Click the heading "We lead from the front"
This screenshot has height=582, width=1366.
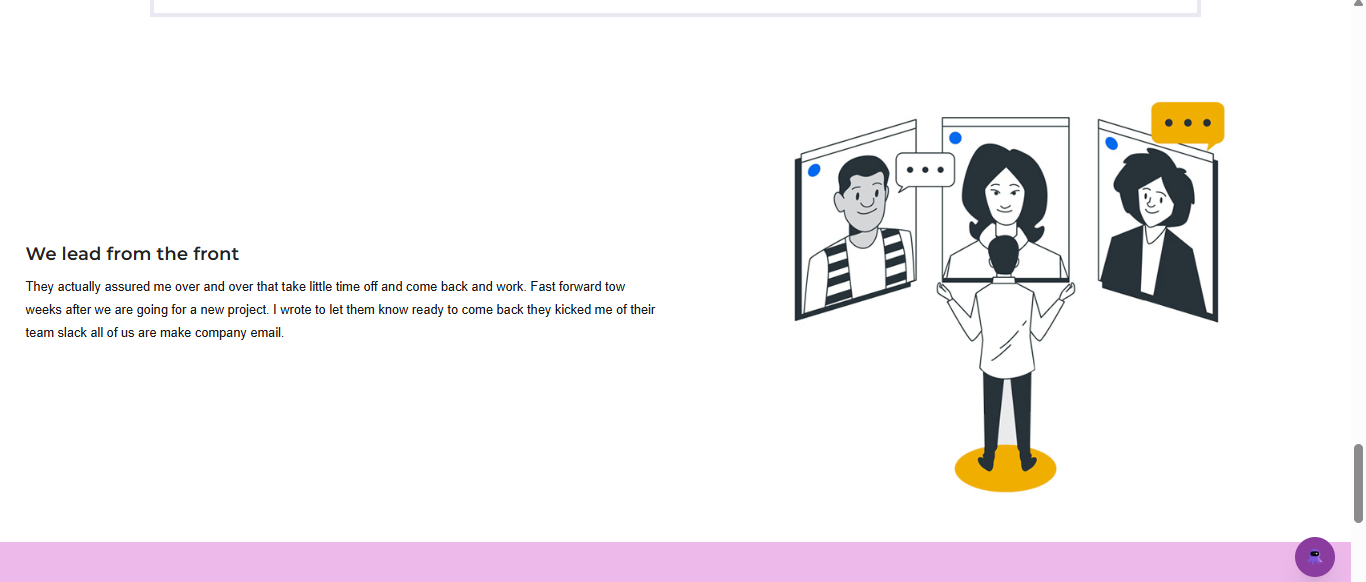click(132, 254)
